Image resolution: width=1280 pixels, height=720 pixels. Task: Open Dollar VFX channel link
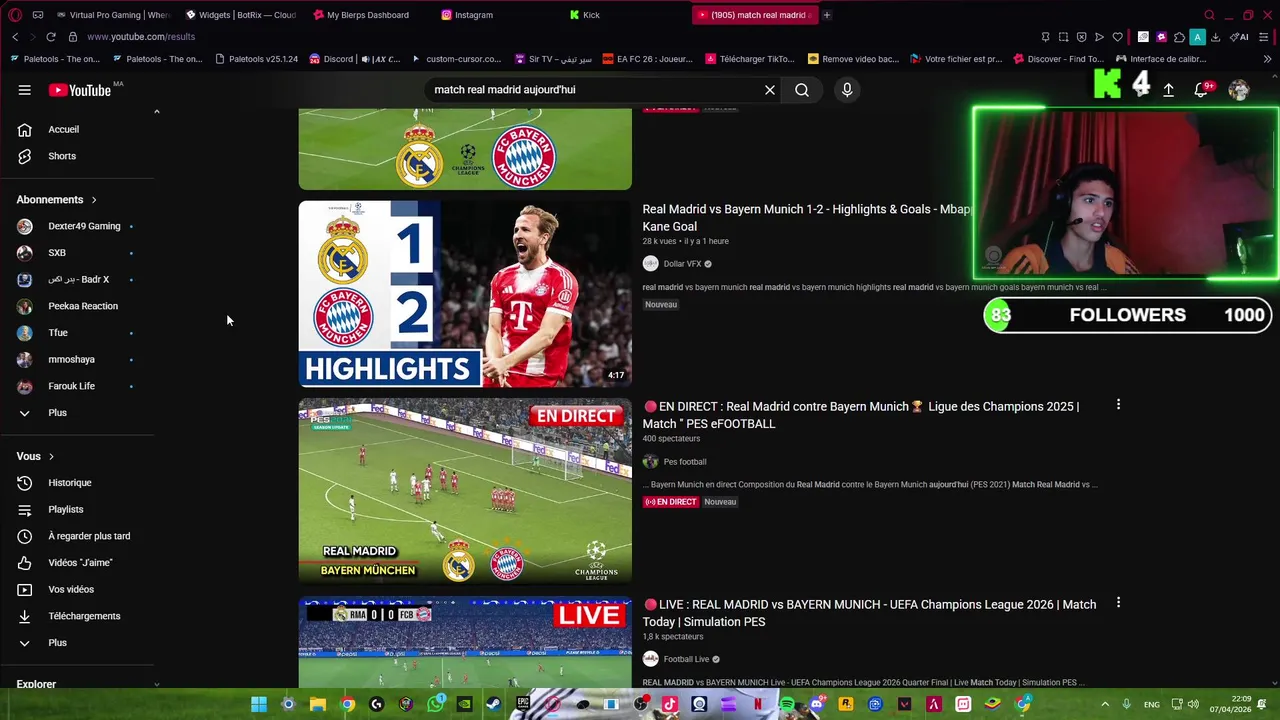(682, 264)
